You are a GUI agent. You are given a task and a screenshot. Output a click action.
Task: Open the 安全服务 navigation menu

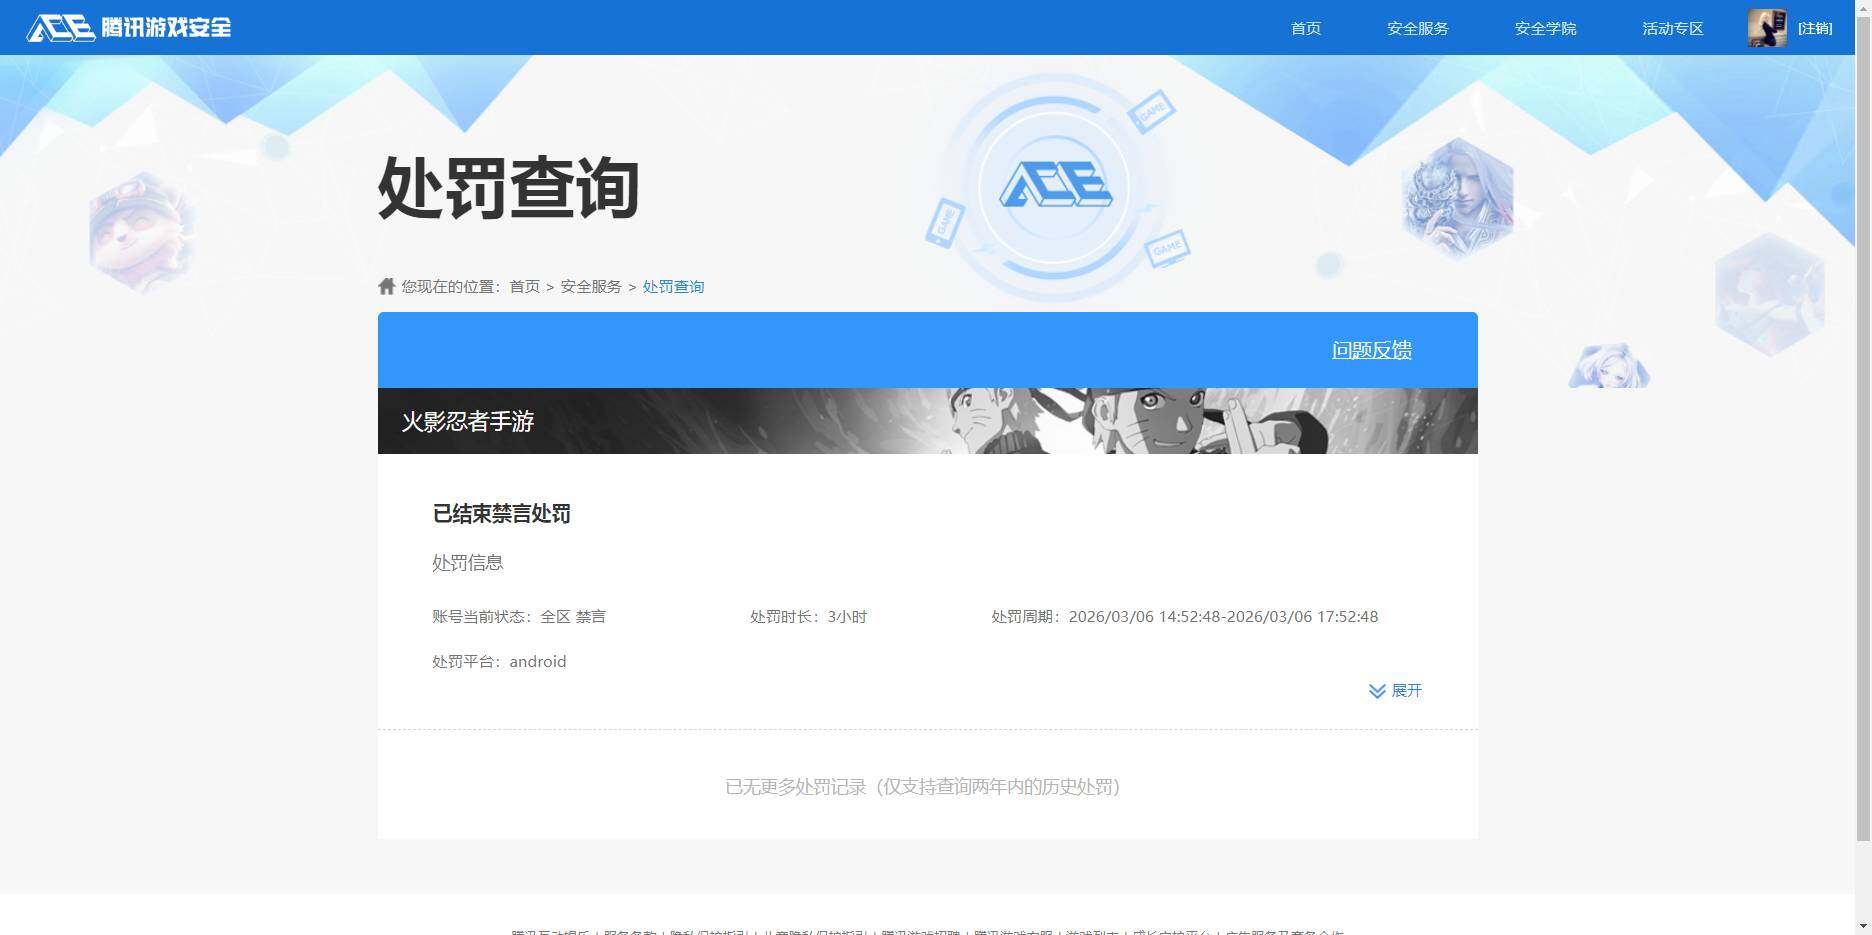click(1417, 28)
